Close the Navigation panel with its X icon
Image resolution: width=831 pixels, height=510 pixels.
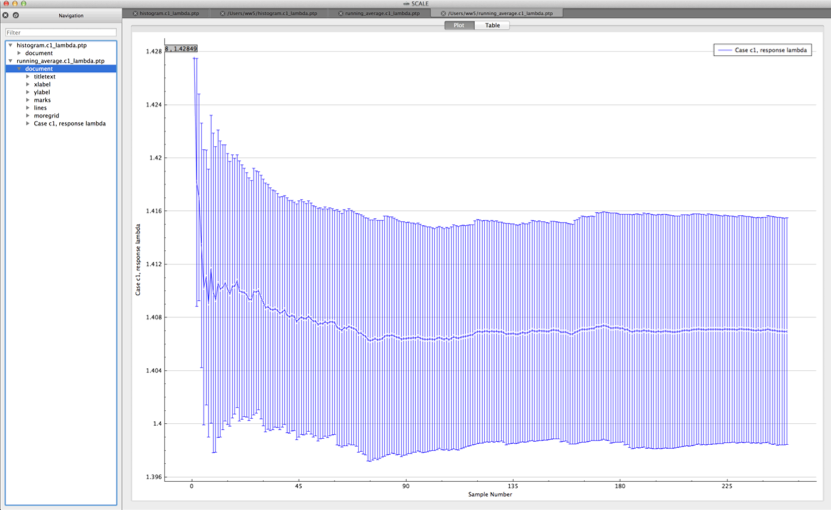click(6, 15)
